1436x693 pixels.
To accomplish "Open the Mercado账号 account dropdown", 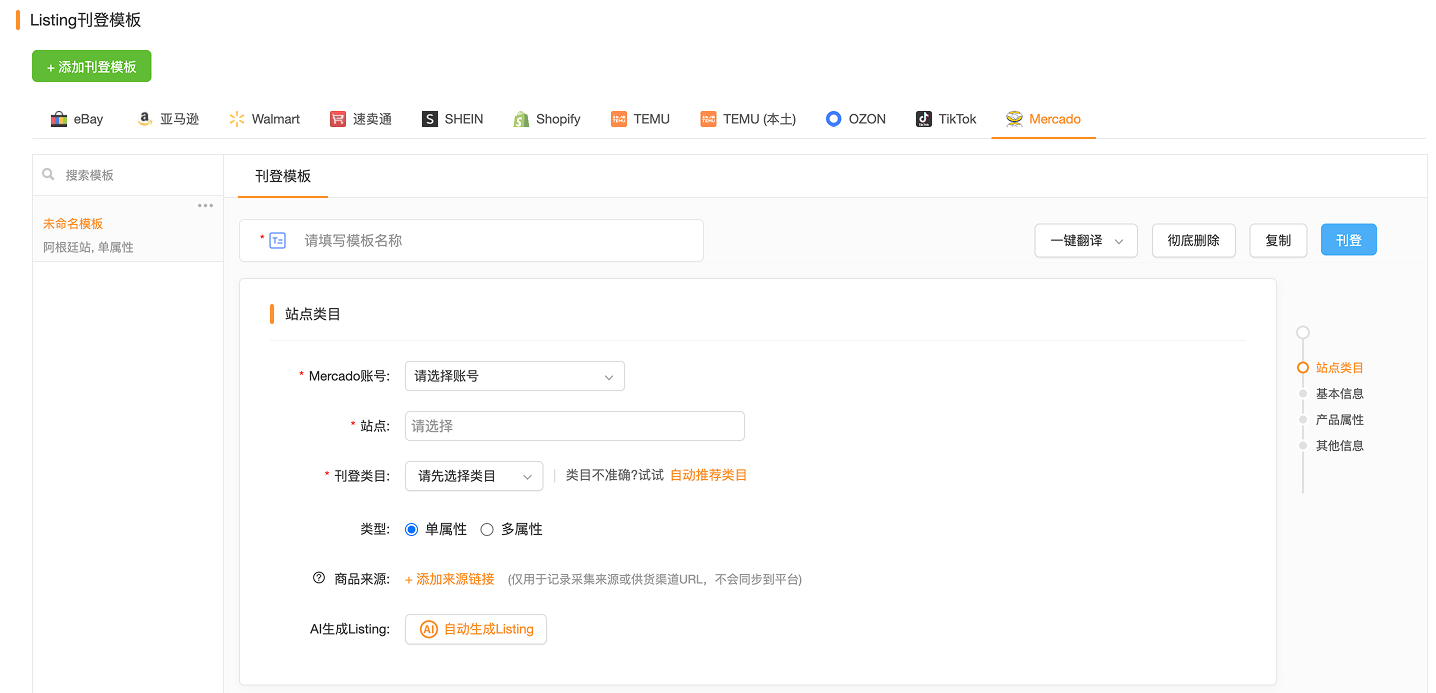I will (514, 376).
